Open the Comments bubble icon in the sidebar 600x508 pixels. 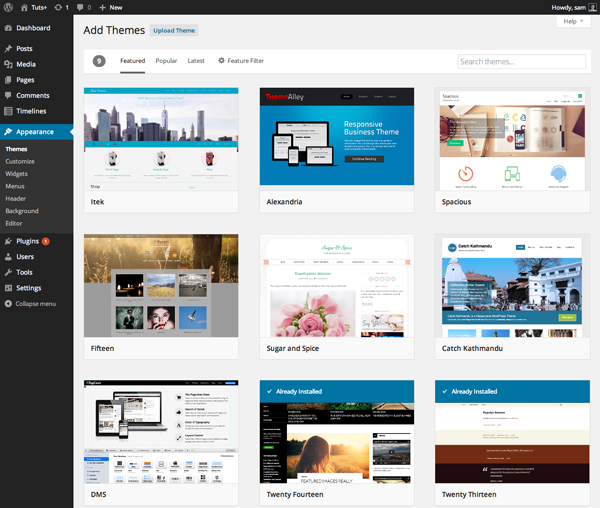(x=8, y=95)
